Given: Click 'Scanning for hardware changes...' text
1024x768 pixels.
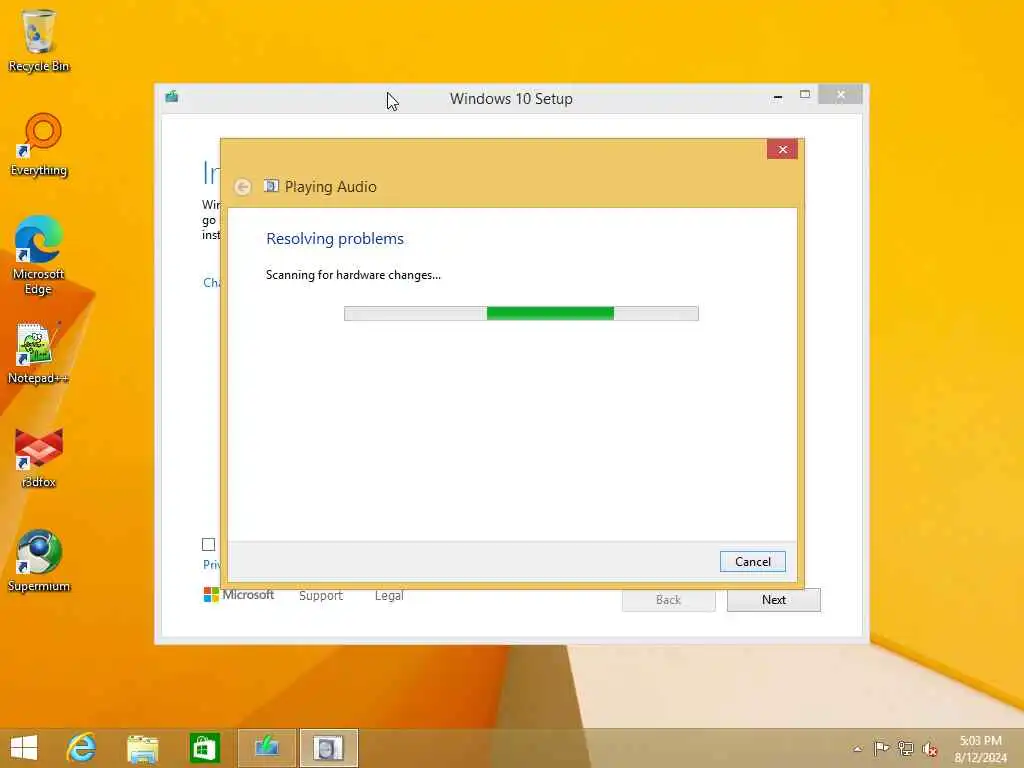Looking at the screenshot, I should point(353,275).
